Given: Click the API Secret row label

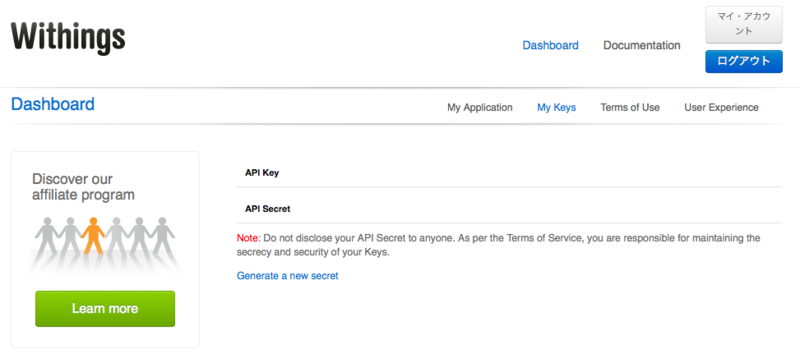Looking at the screenshot, I should tap(268, 209).
